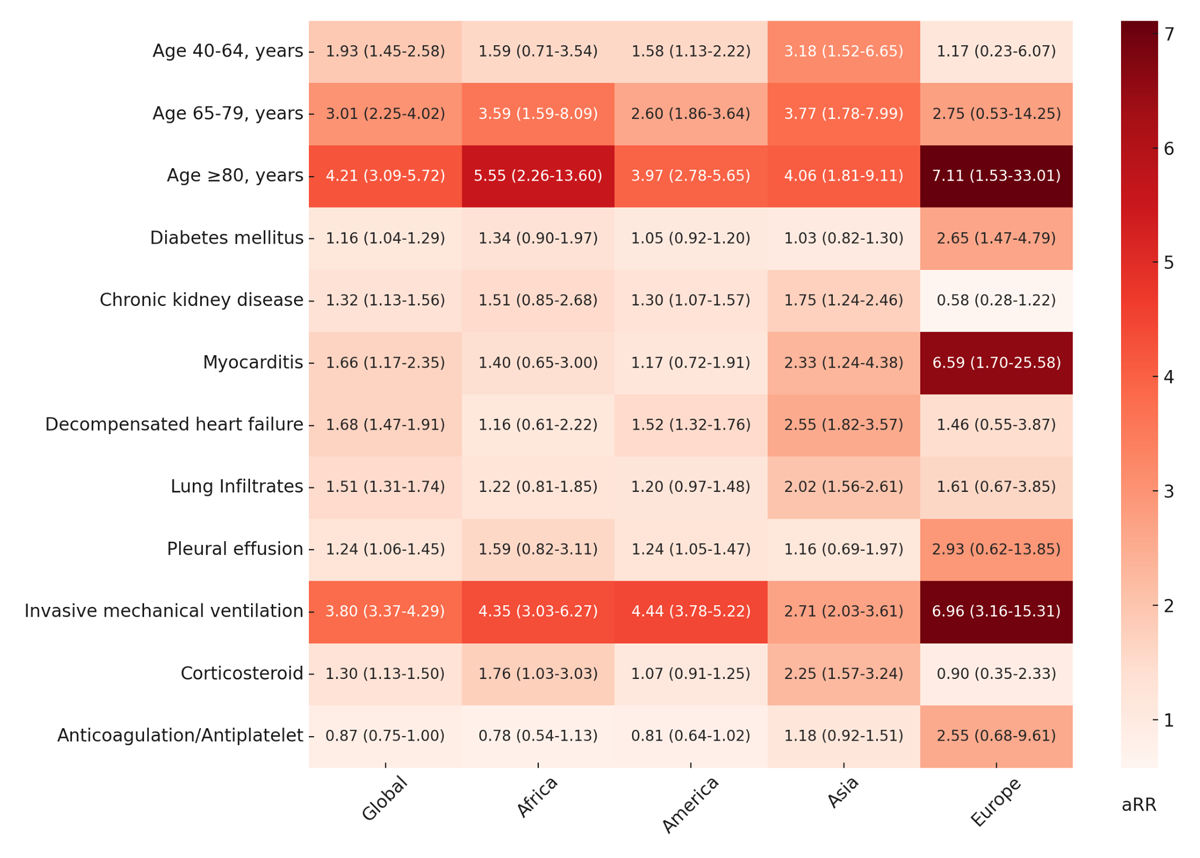
Task: Select the Asia Corticosteroid cell showing 2.25
Action: pyautogui.click(x=843, y=674)
